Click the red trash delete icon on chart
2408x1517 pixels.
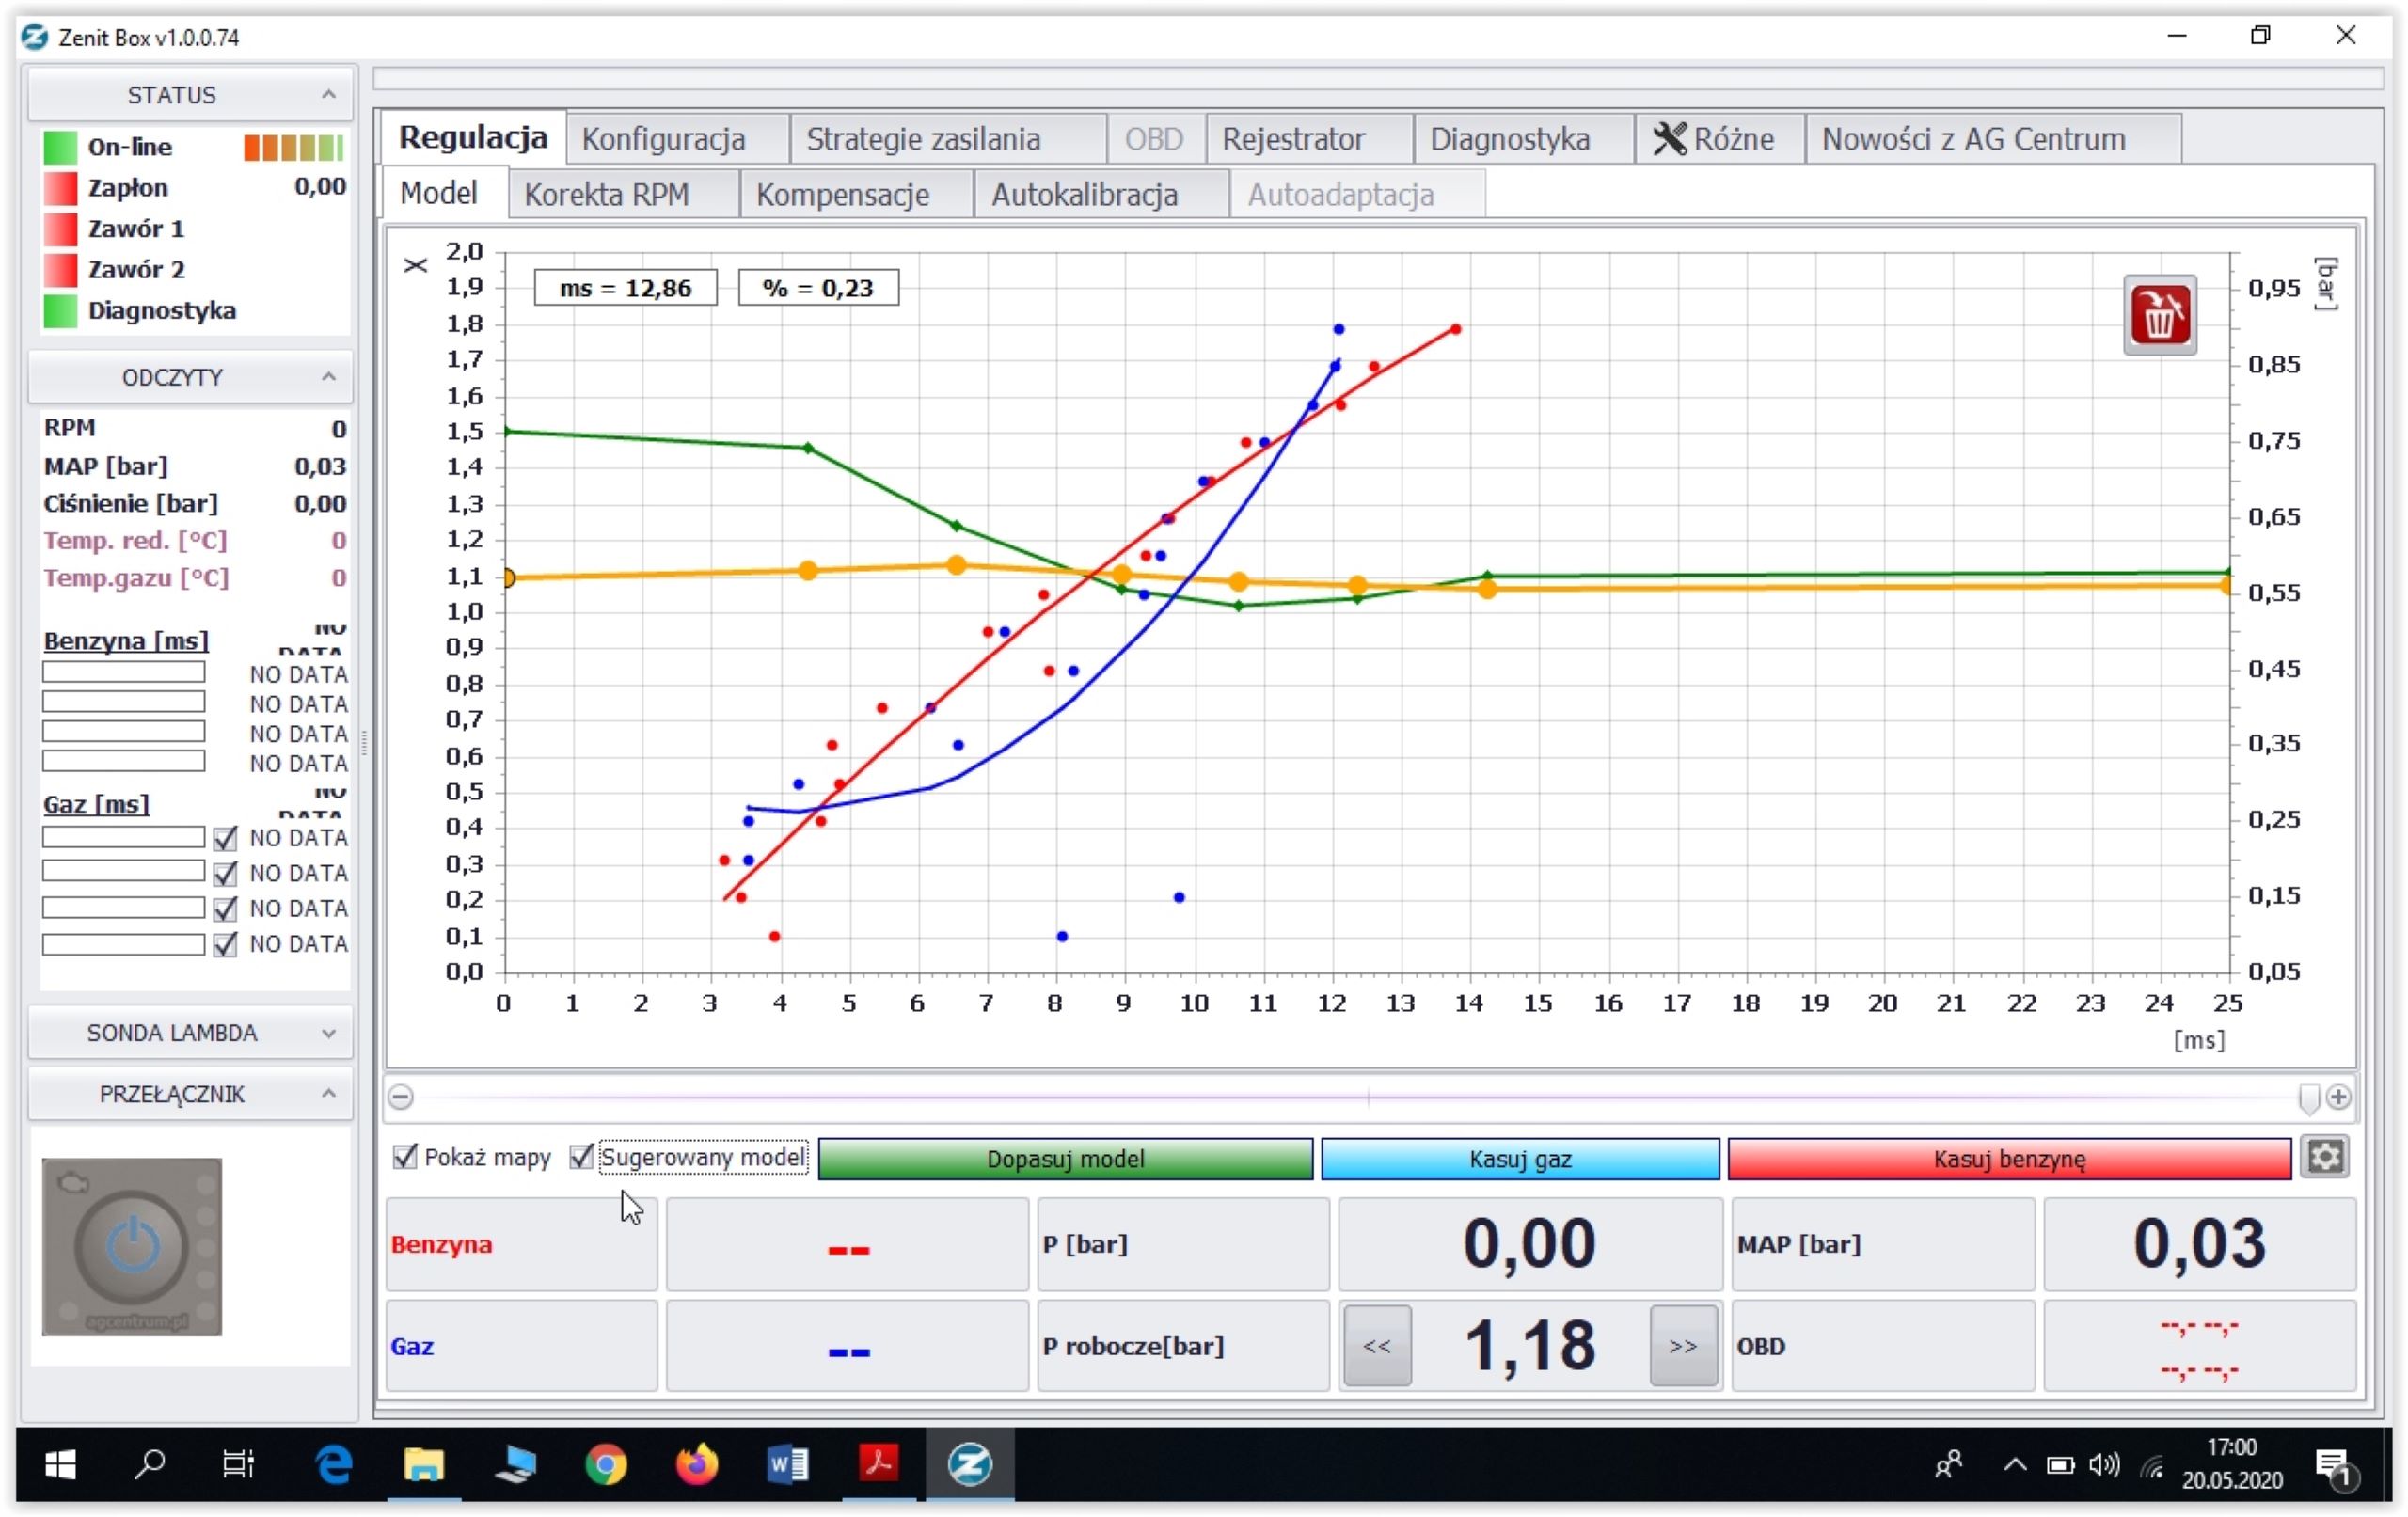[x=2159, y=315]
